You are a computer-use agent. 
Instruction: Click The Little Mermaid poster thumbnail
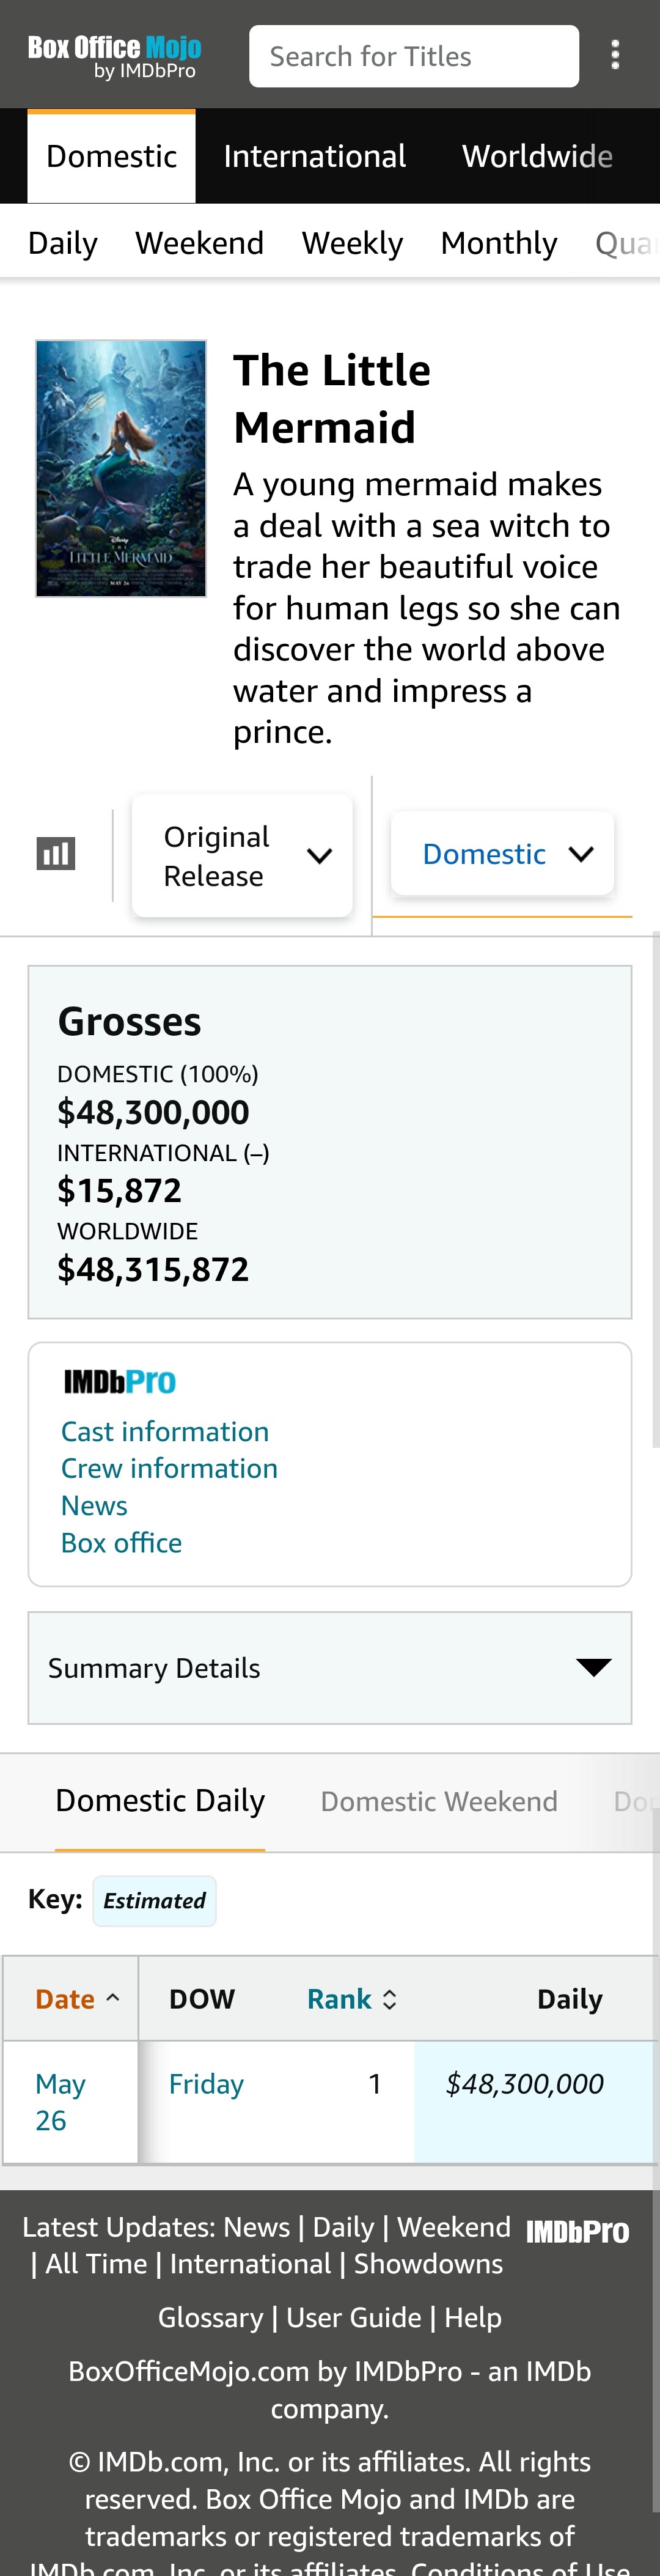121,468
